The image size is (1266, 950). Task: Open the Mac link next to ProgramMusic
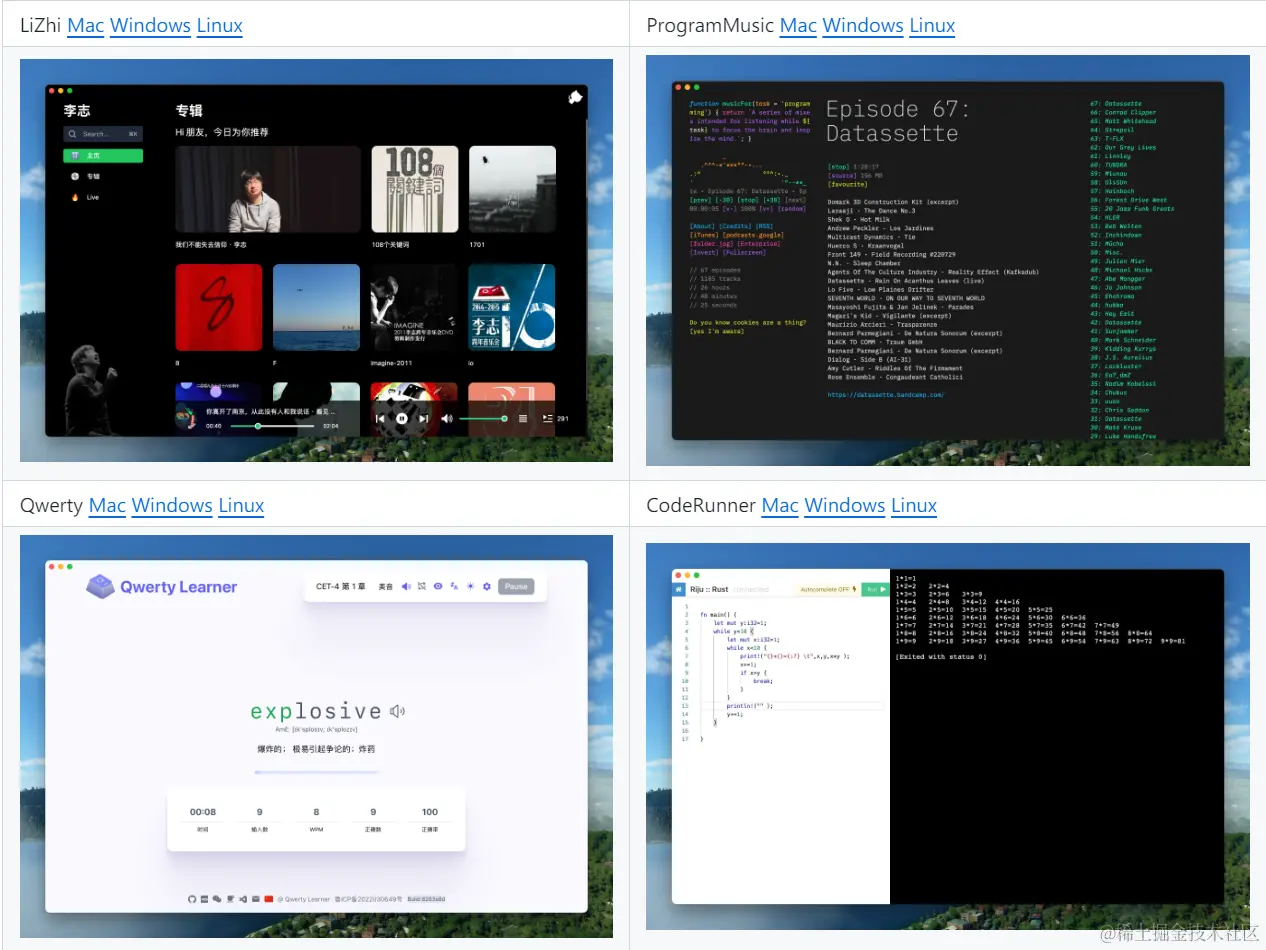point(798,26)
